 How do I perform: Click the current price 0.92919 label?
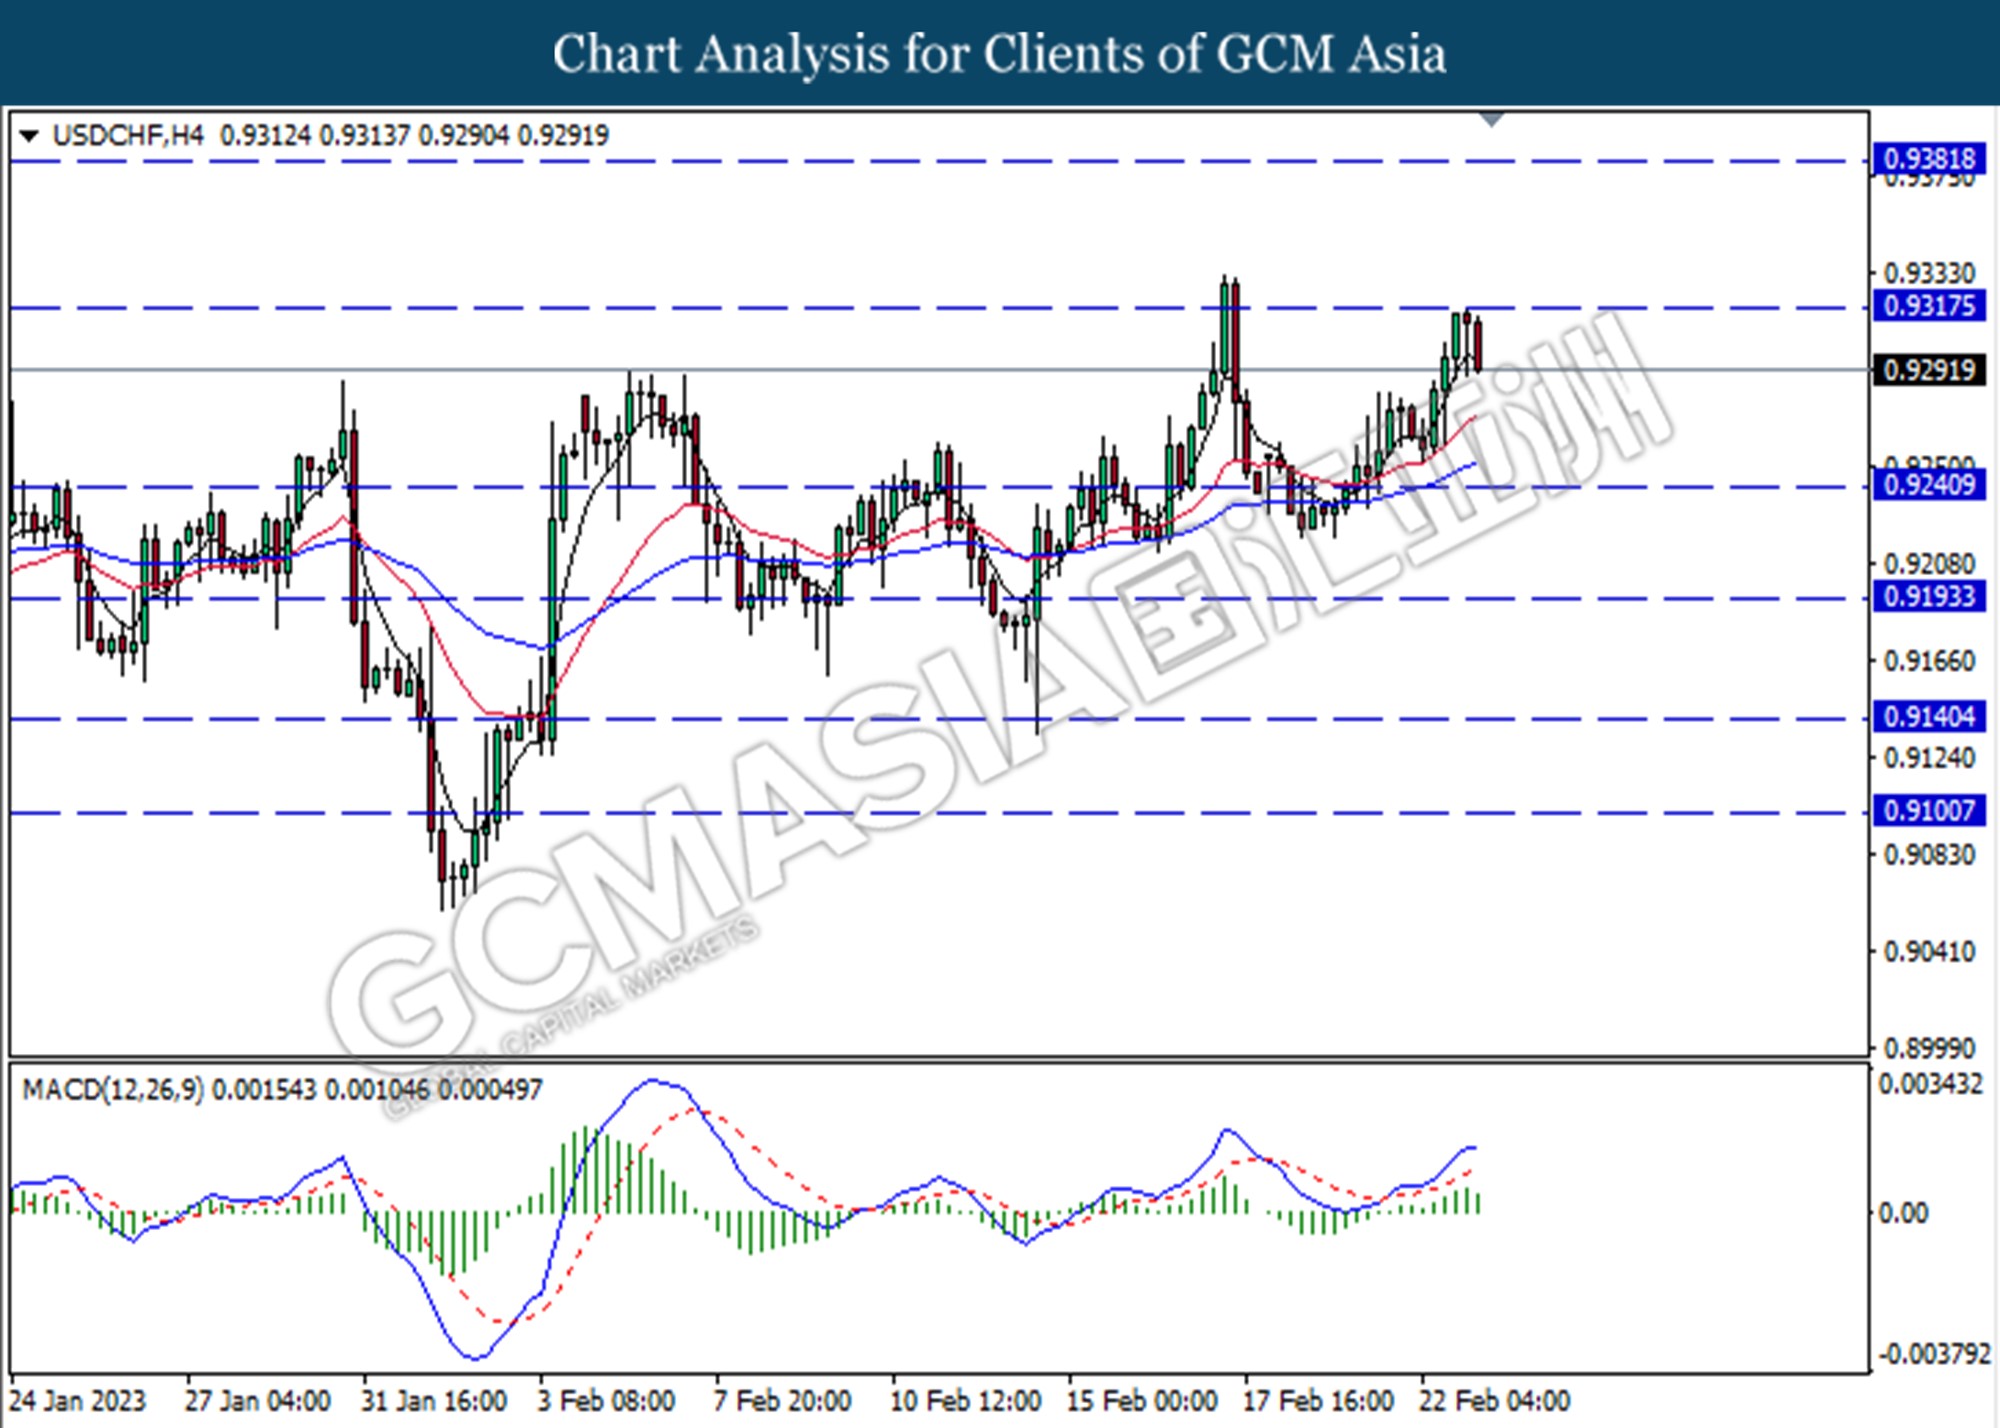click(x=1929, y=370)
